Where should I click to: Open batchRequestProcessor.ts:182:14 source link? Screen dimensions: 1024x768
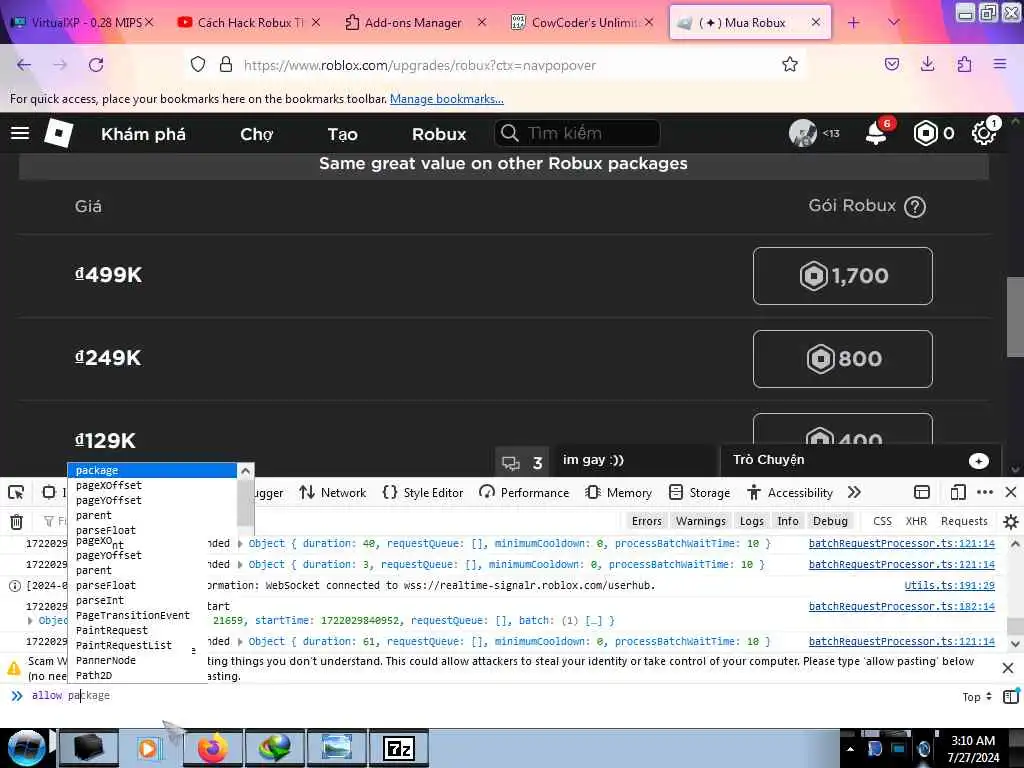(x=901, y=606)
